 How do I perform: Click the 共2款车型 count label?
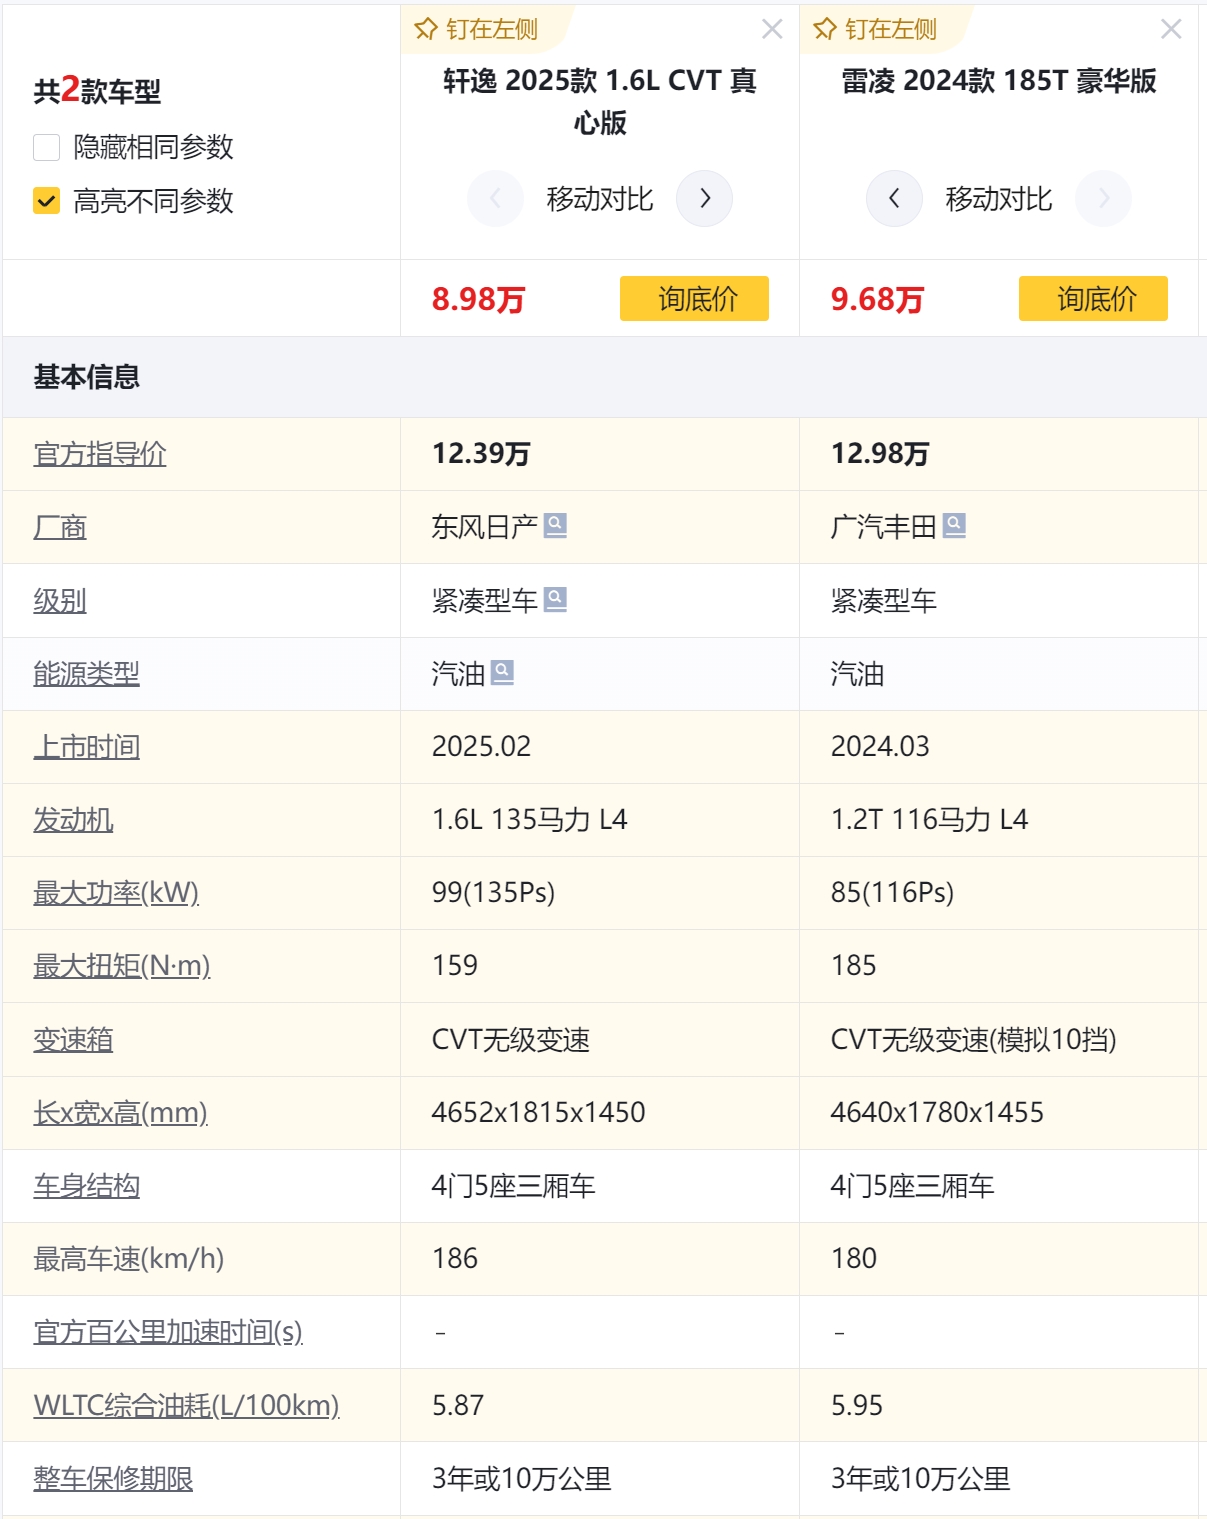click(x=97, y=90)
